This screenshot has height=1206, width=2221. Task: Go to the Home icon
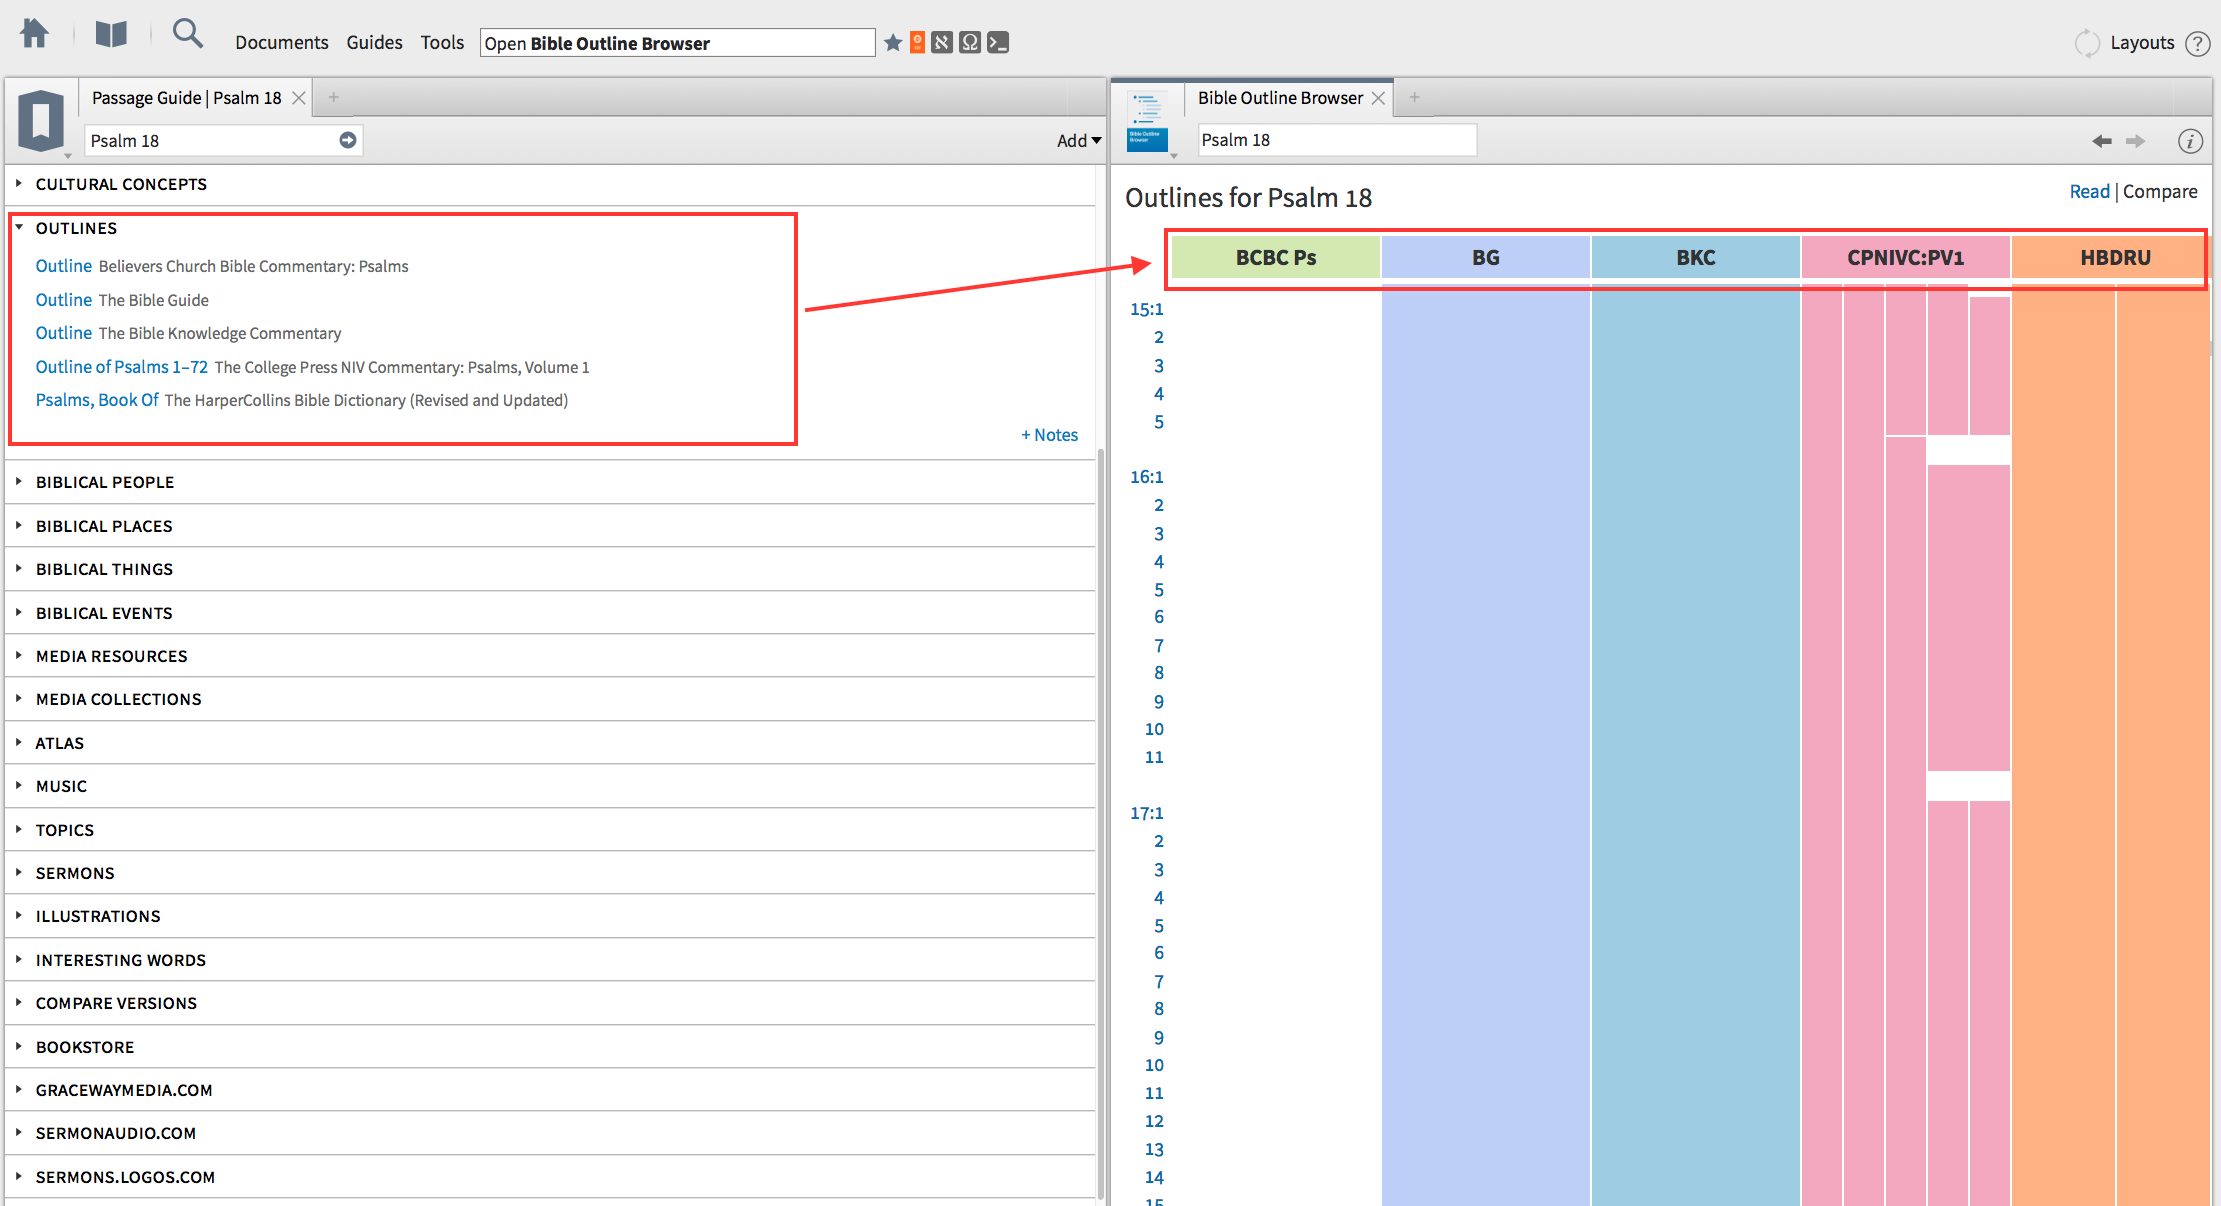[34, 33]
